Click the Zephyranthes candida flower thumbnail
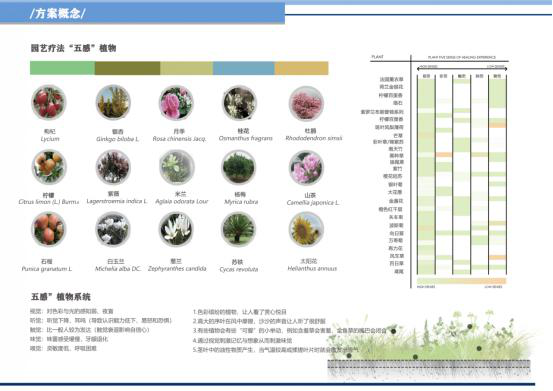 pyautogui.click(x=176, y=229)
